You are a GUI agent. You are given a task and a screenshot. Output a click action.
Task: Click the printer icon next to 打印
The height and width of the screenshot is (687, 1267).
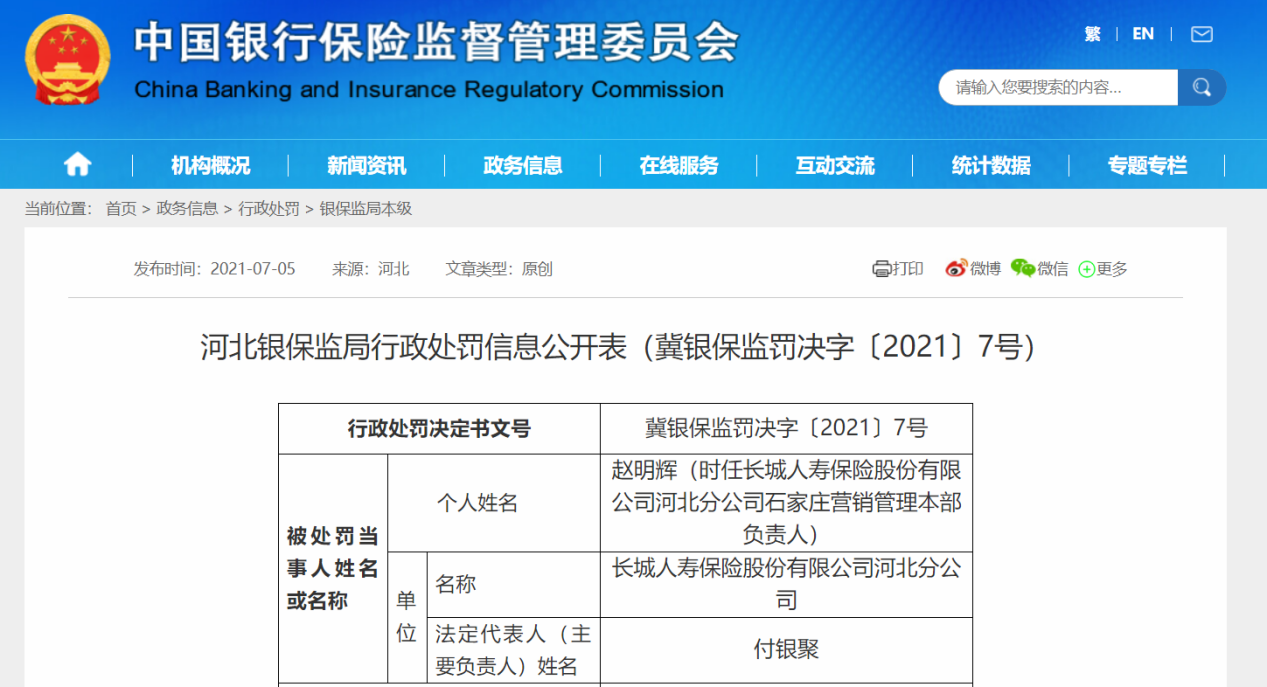881,269
